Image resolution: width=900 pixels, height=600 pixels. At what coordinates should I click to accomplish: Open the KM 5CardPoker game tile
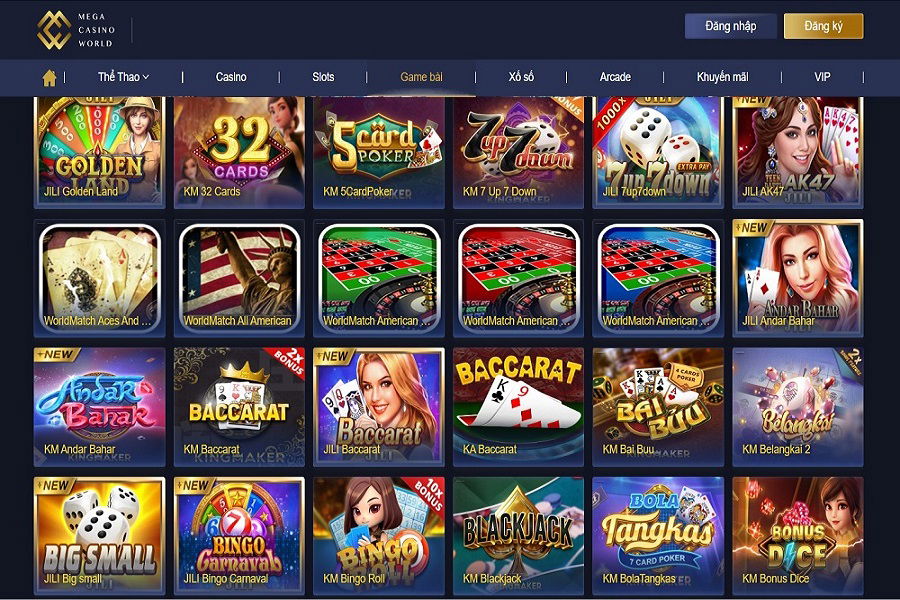click(379, 152)
